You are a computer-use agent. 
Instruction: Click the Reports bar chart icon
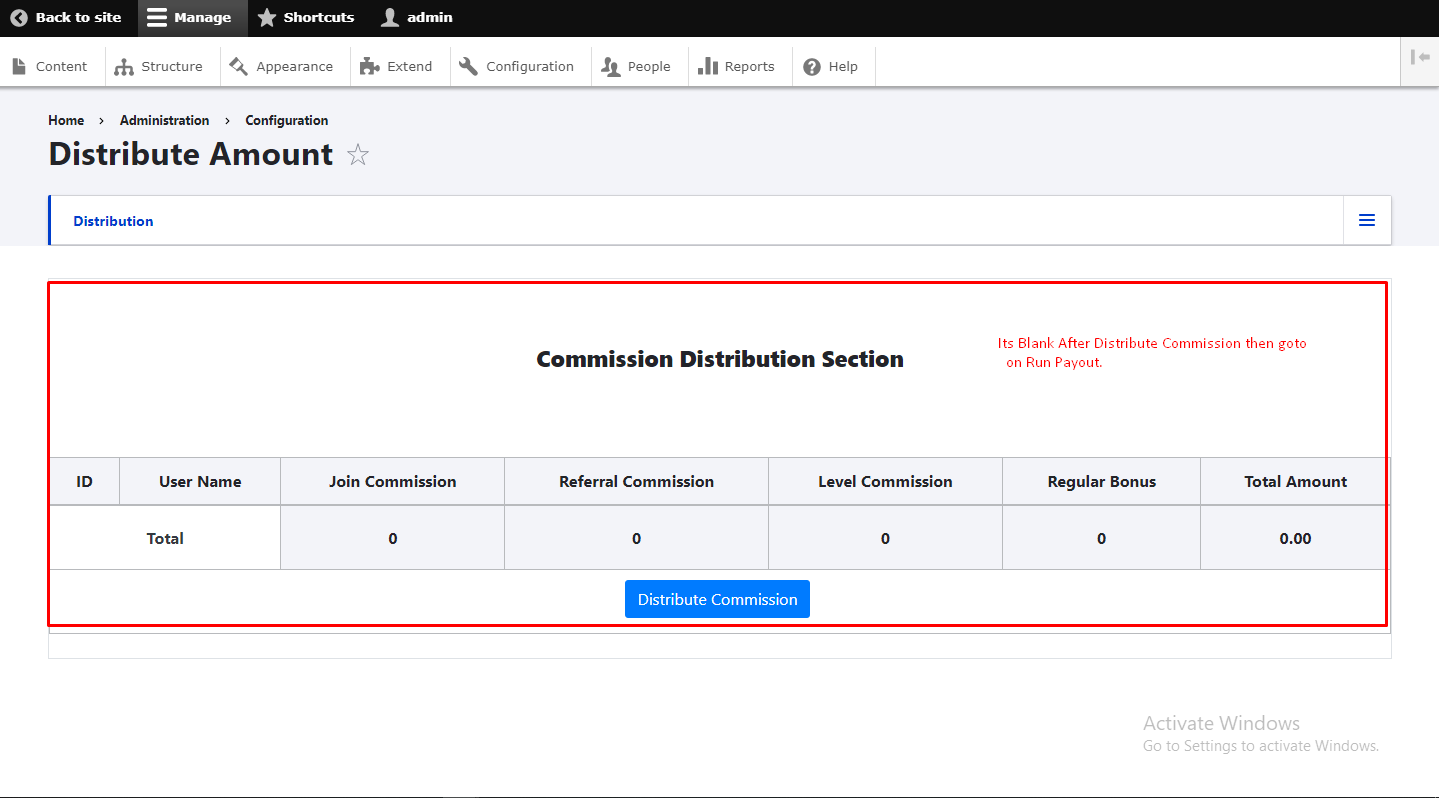708,67
